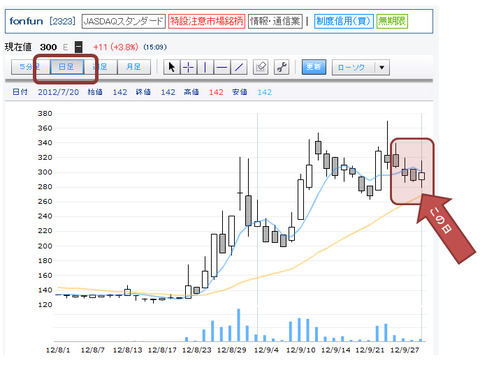The width and height of the screenshot is (480, 372).
Task: Select the diagonal trend line tool
Action: tap(239, 67)
